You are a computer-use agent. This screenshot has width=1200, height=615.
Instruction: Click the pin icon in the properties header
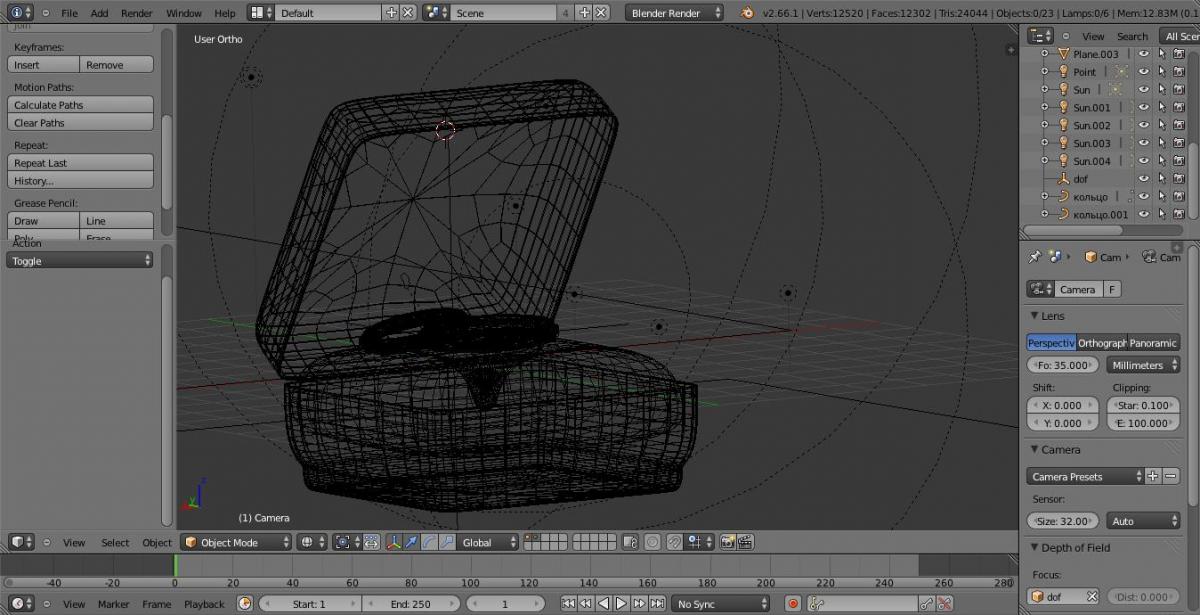pyautogui.click(x=1035, y=257)
